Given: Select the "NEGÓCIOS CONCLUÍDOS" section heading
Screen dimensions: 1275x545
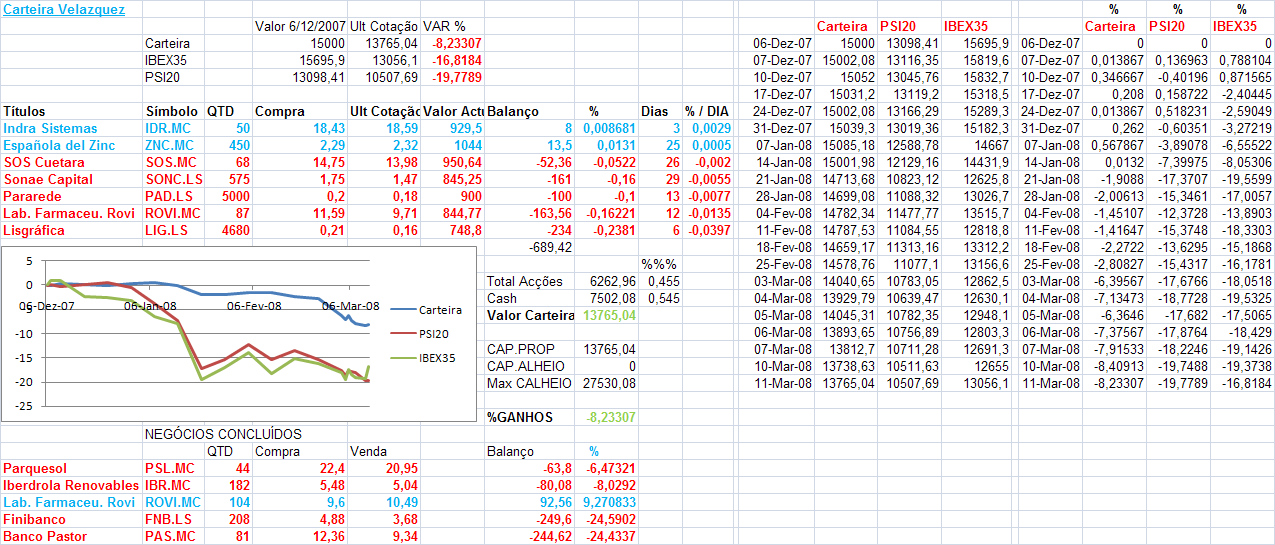Looking at the screenshot, I should (223, 434).
